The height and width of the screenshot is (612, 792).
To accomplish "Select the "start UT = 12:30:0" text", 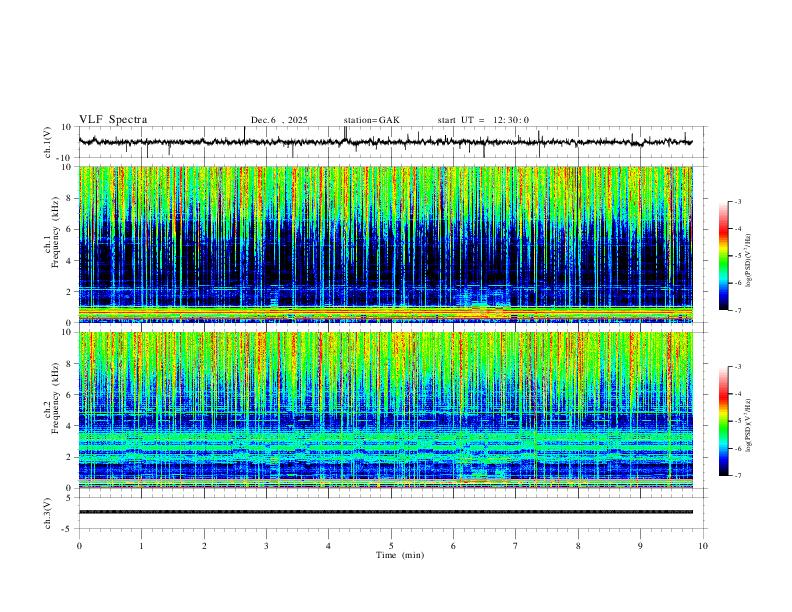I will (x=483, y=120).
